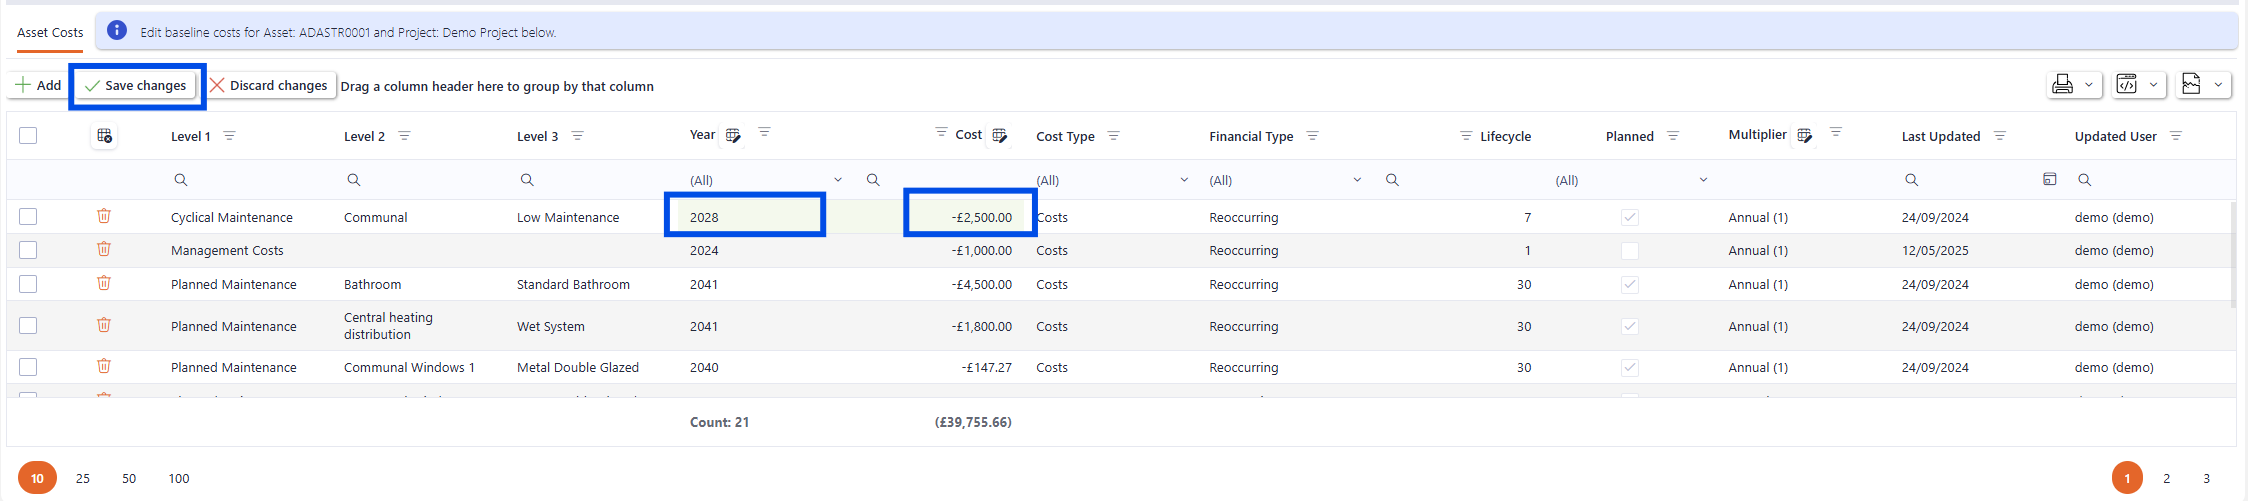
Task: Switch to the Asset Costs tab
Action: click(50, 33)
